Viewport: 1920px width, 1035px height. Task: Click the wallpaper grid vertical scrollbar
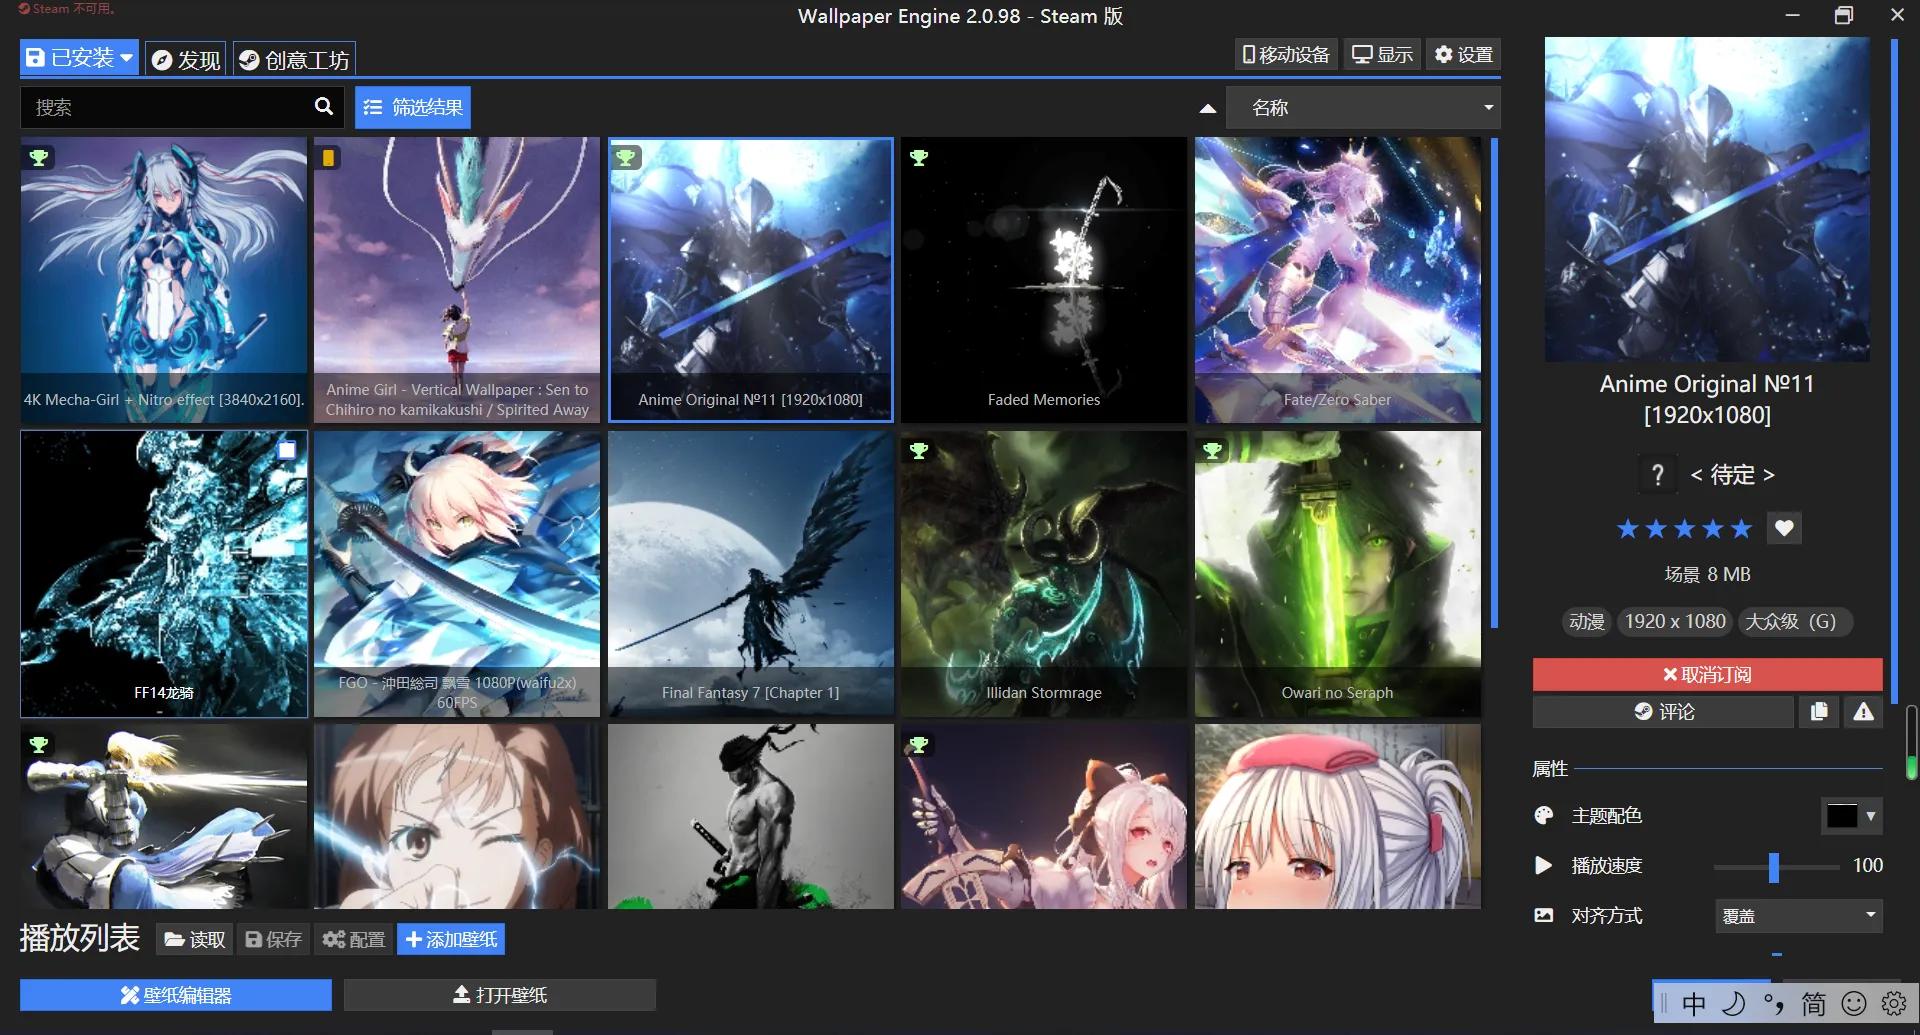tap(1494, 383)
